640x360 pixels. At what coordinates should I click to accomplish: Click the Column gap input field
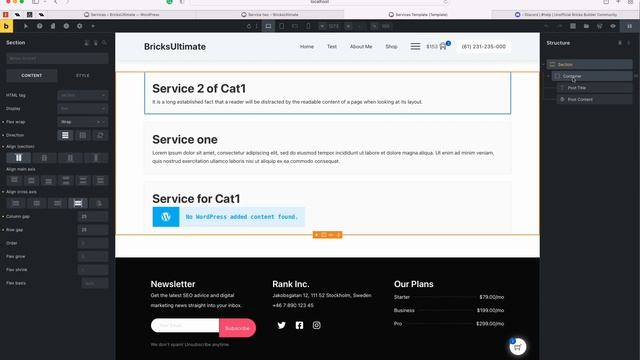click(x=93, y=217)
